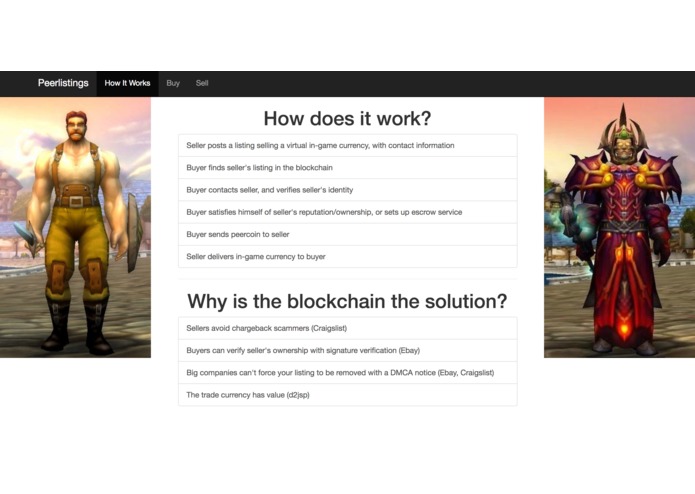The image size is (695, 494).
Task: Select 'The trade currency has value (d2jsp)'
Action: click(x=348, y=395)
